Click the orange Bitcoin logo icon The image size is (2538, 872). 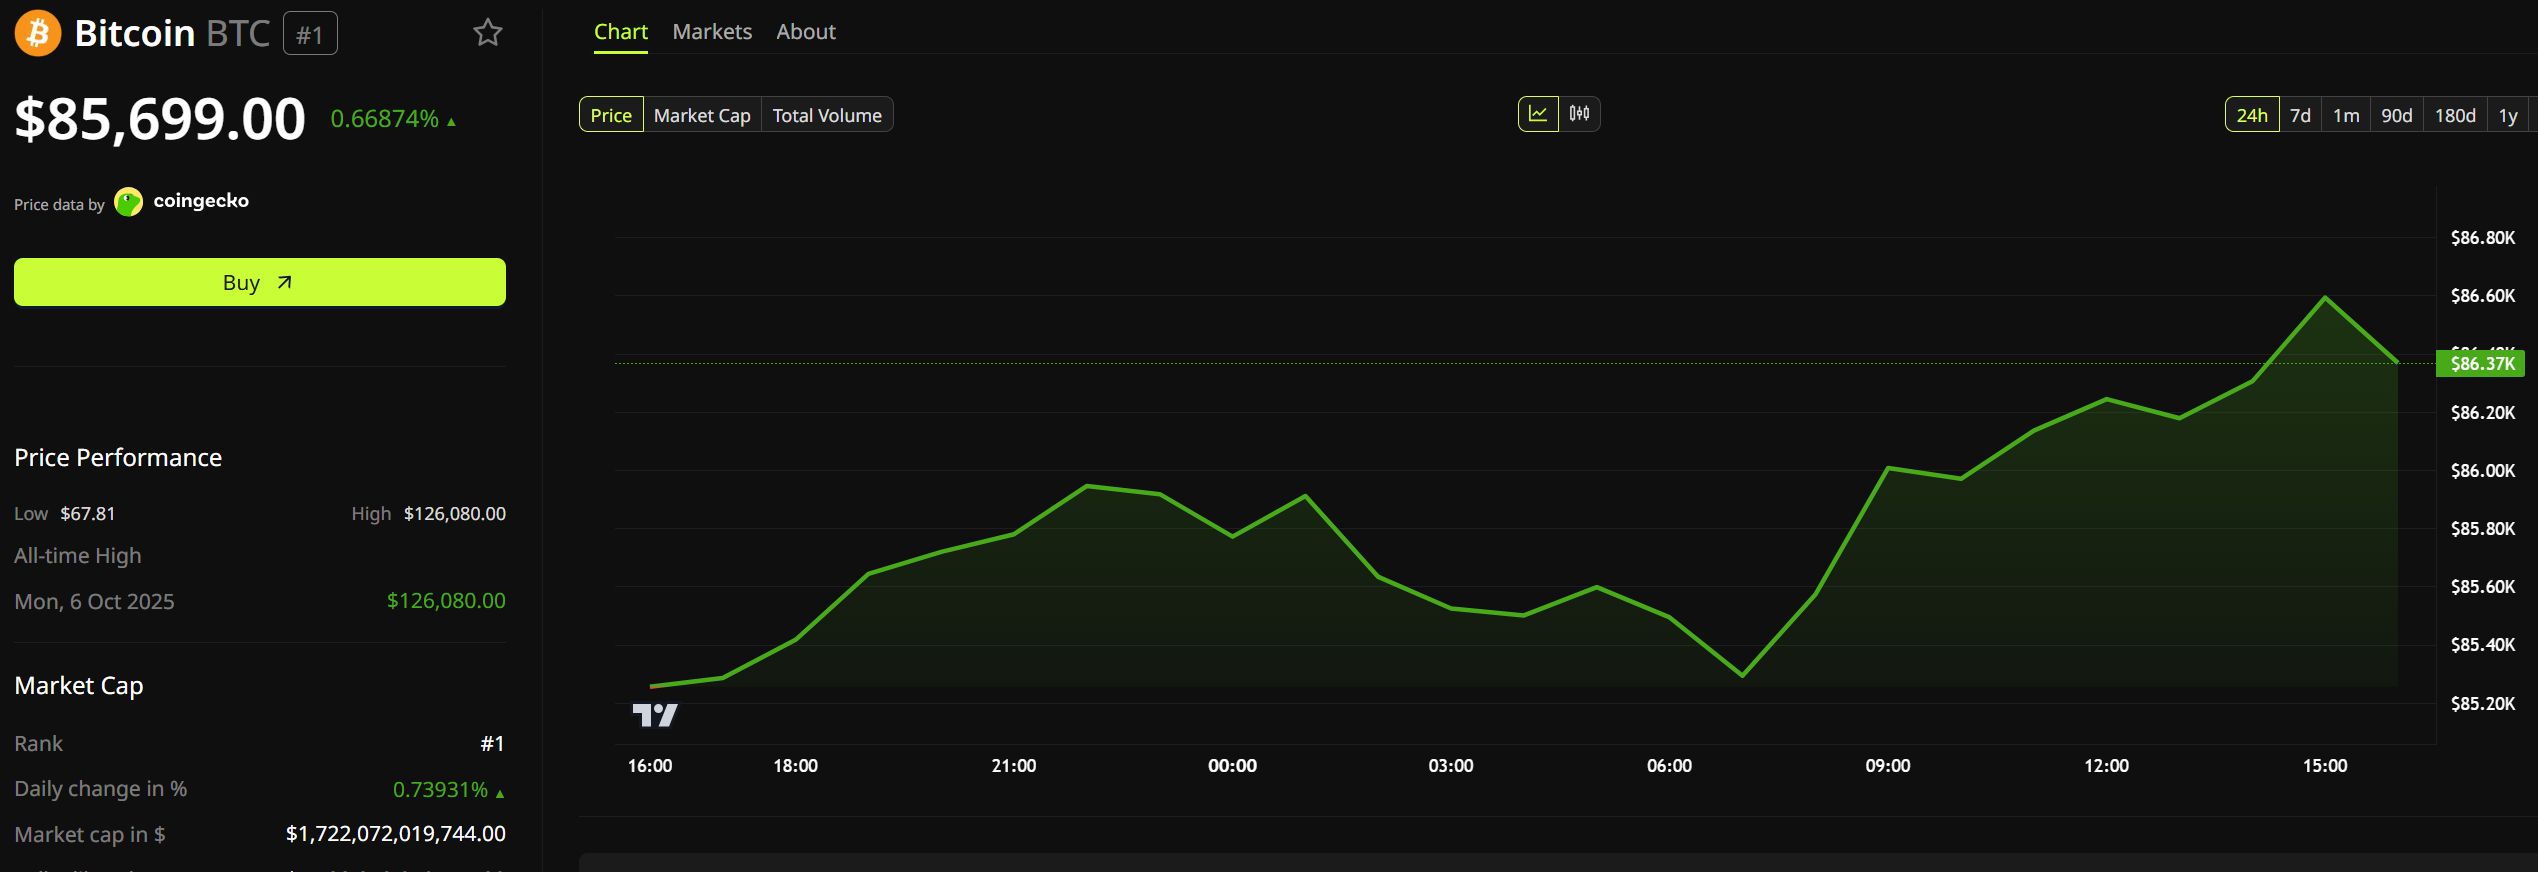[x=38, y=33]
